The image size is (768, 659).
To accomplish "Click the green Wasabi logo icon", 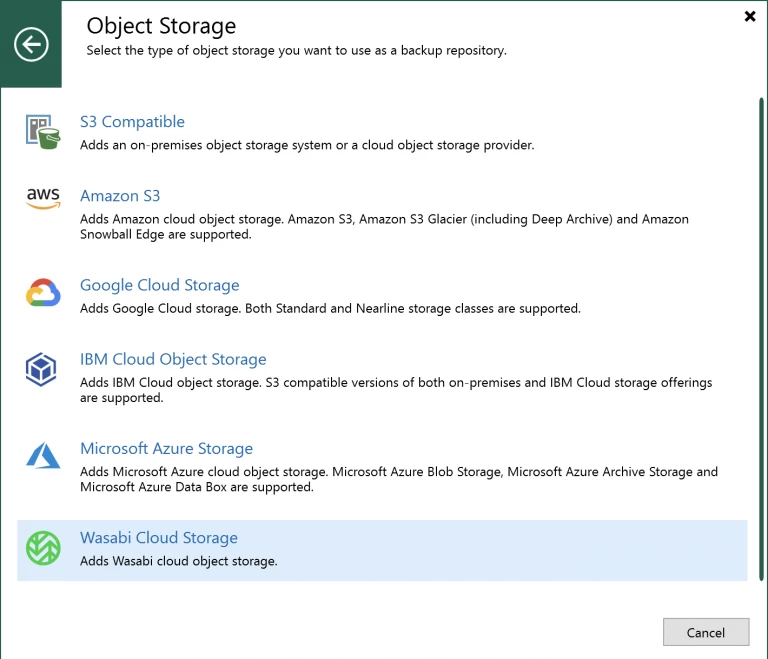I will point(43,548).
